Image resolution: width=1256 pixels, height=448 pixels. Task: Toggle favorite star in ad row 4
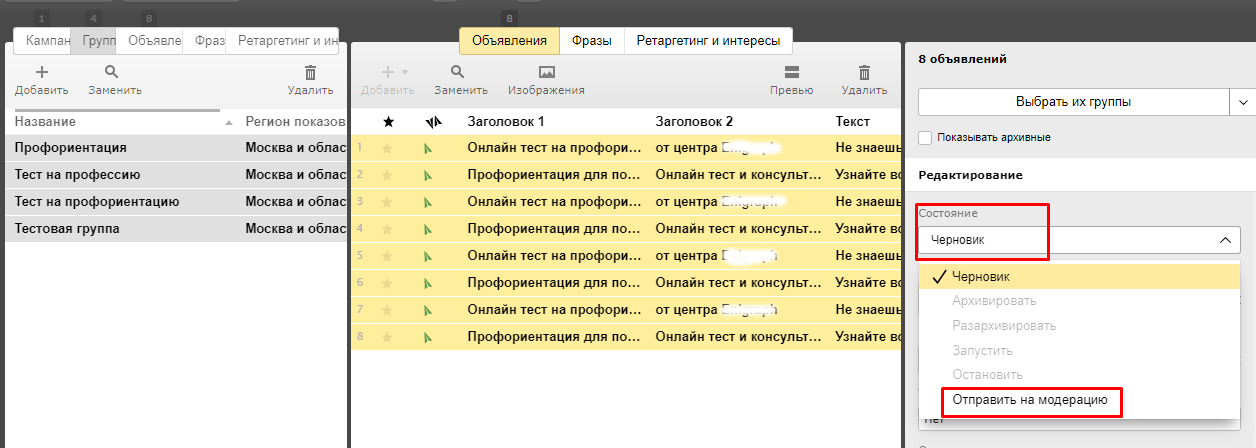pos(388,229)
